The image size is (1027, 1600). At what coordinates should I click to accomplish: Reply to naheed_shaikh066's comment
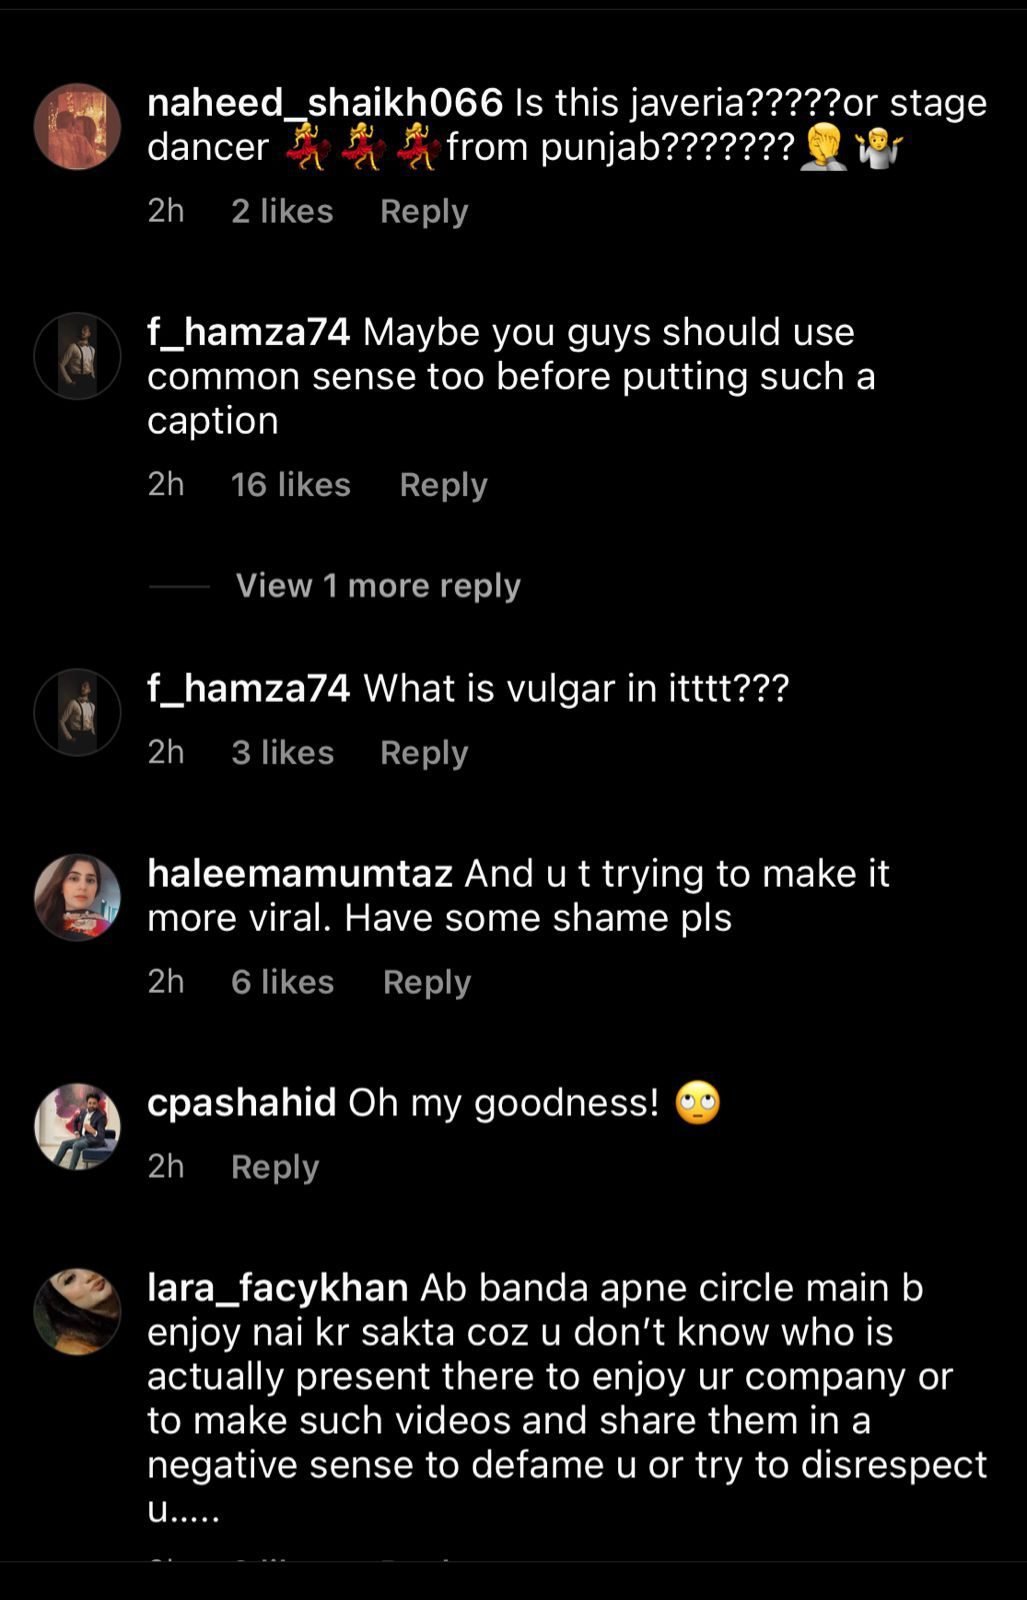point(424,211)
